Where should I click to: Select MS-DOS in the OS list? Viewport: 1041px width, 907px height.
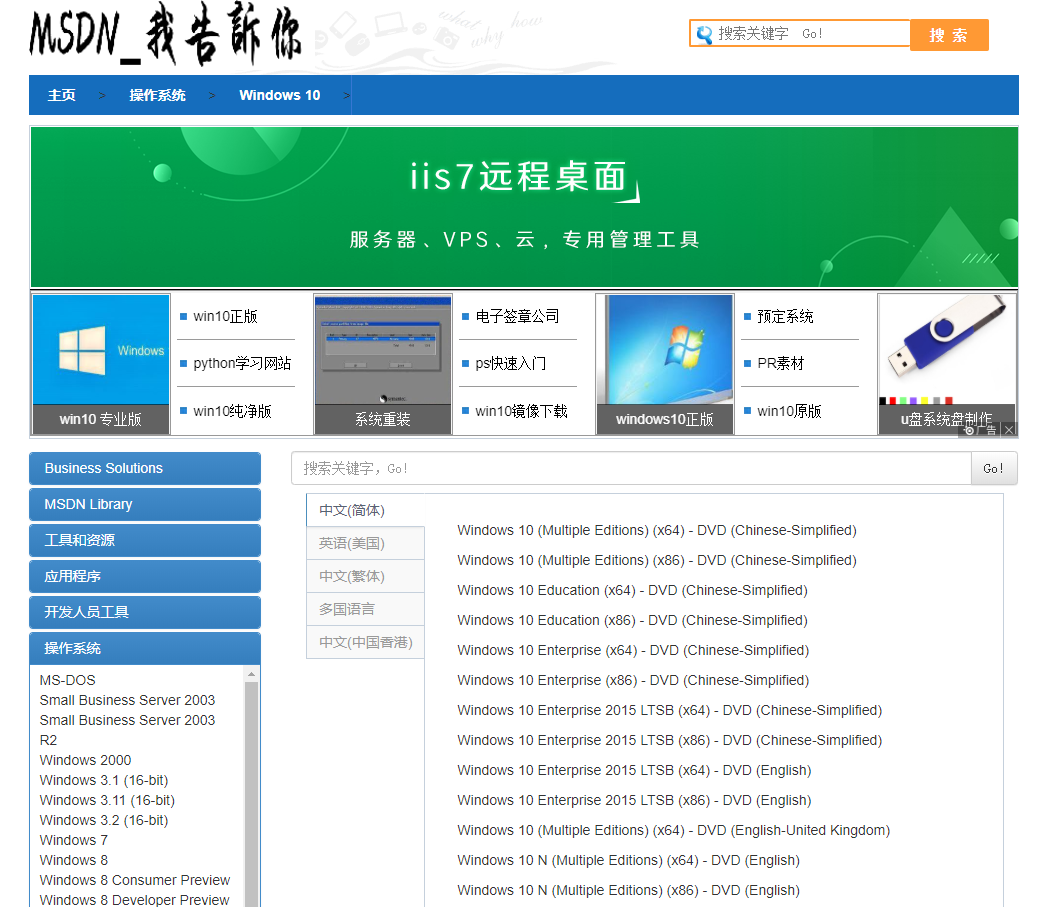coord(68,680)
